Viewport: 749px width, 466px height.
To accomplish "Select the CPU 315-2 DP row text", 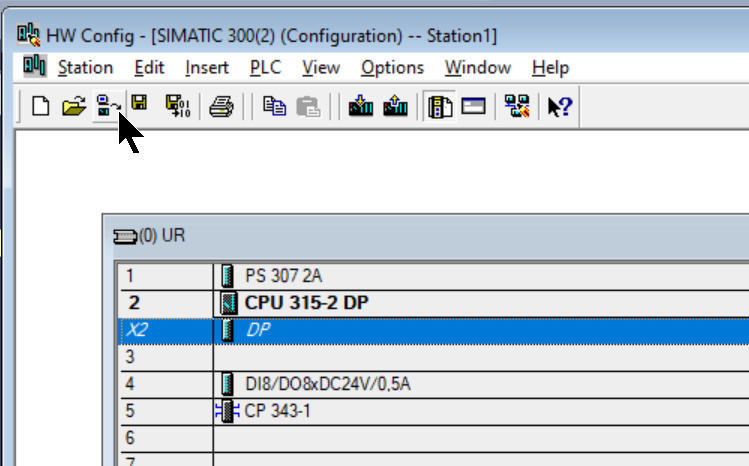I will [x=306, y=303].
